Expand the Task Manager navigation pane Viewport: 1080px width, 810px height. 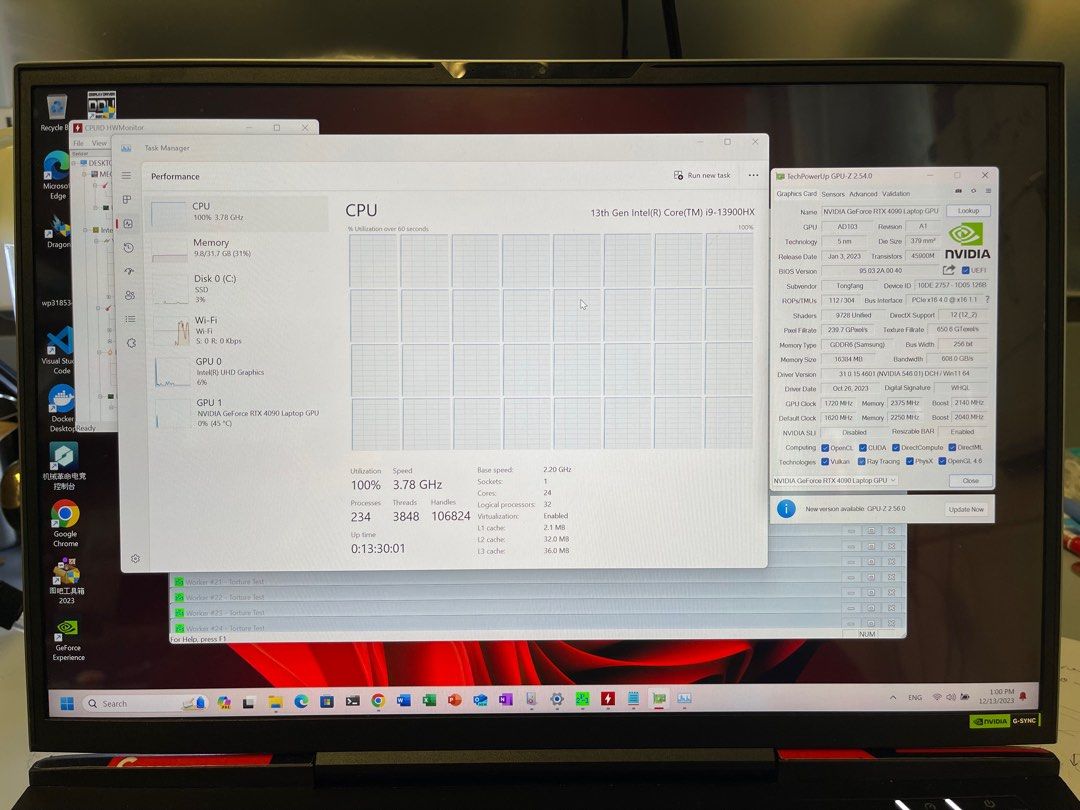click(128, 175)
